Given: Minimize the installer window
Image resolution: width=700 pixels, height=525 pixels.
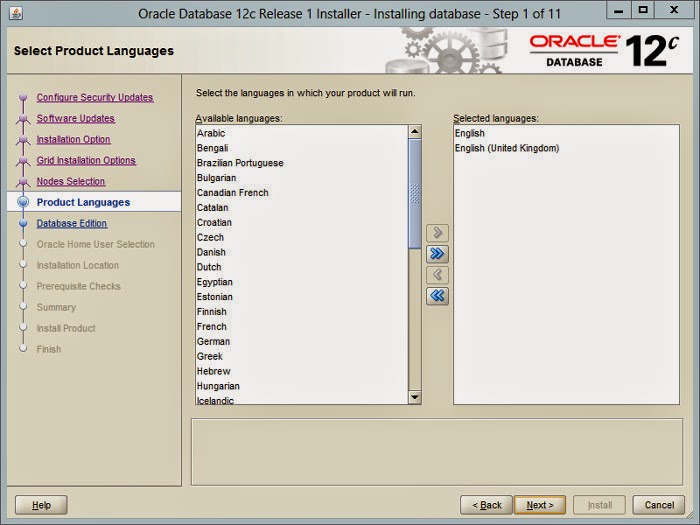Looking at the screenshot, I should tap(618, 10).
